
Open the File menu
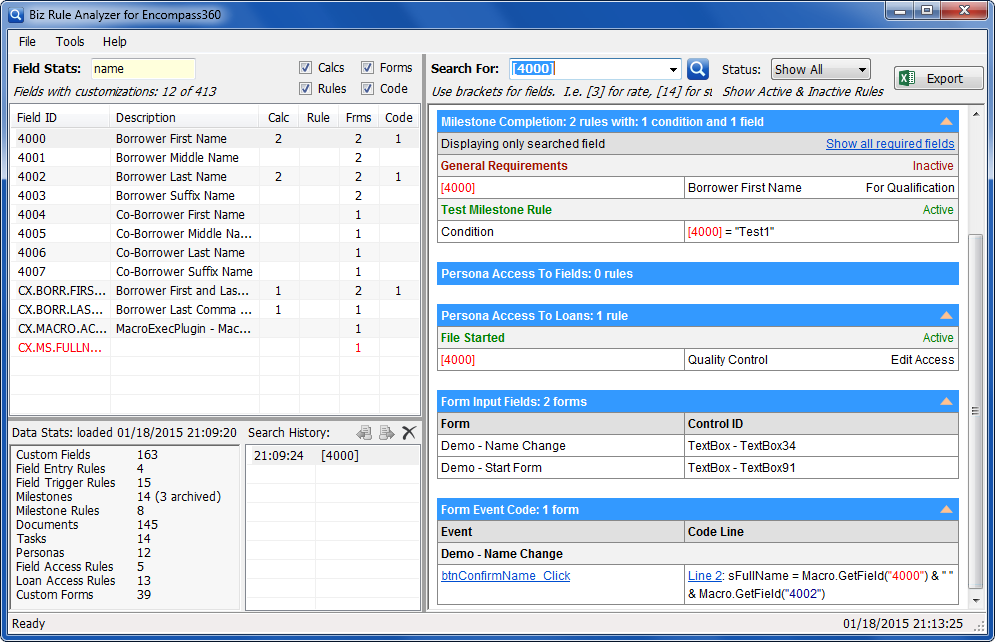[27, 41]
